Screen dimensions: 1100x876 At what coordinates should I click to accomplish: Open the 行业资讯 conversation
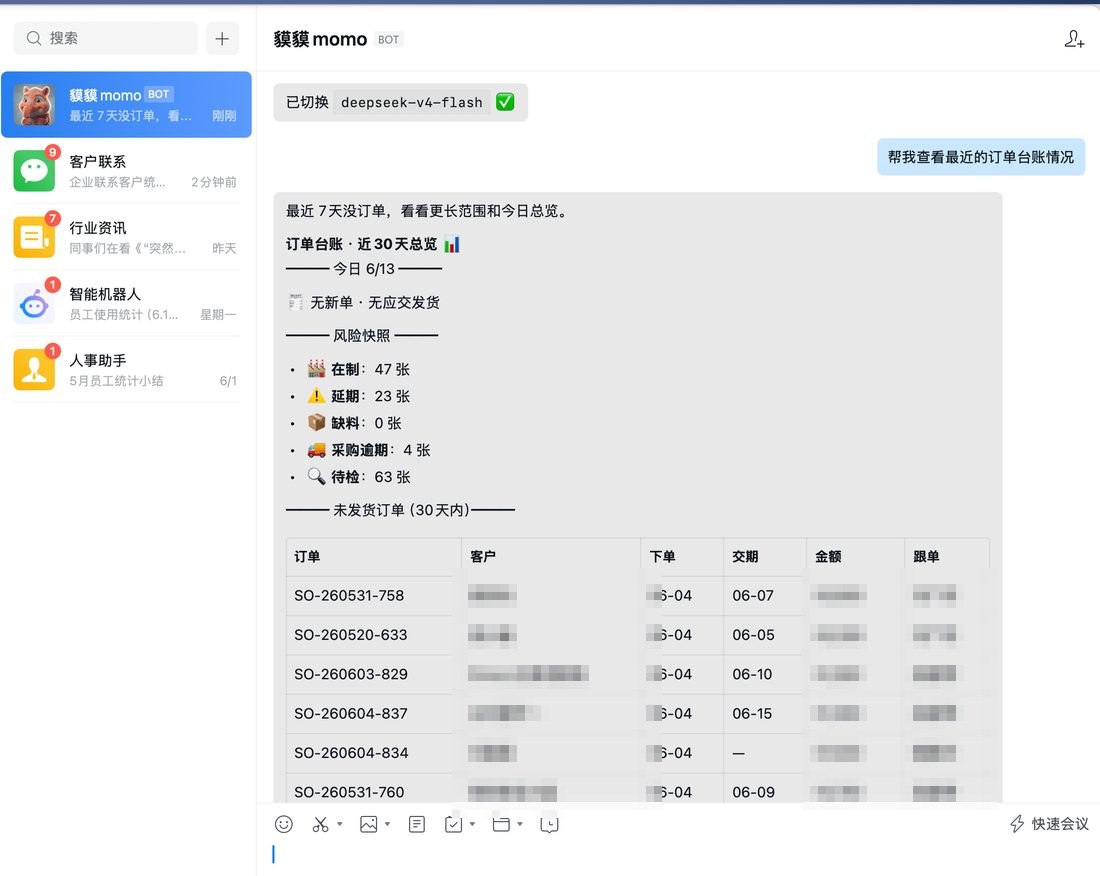coord(126,237)
